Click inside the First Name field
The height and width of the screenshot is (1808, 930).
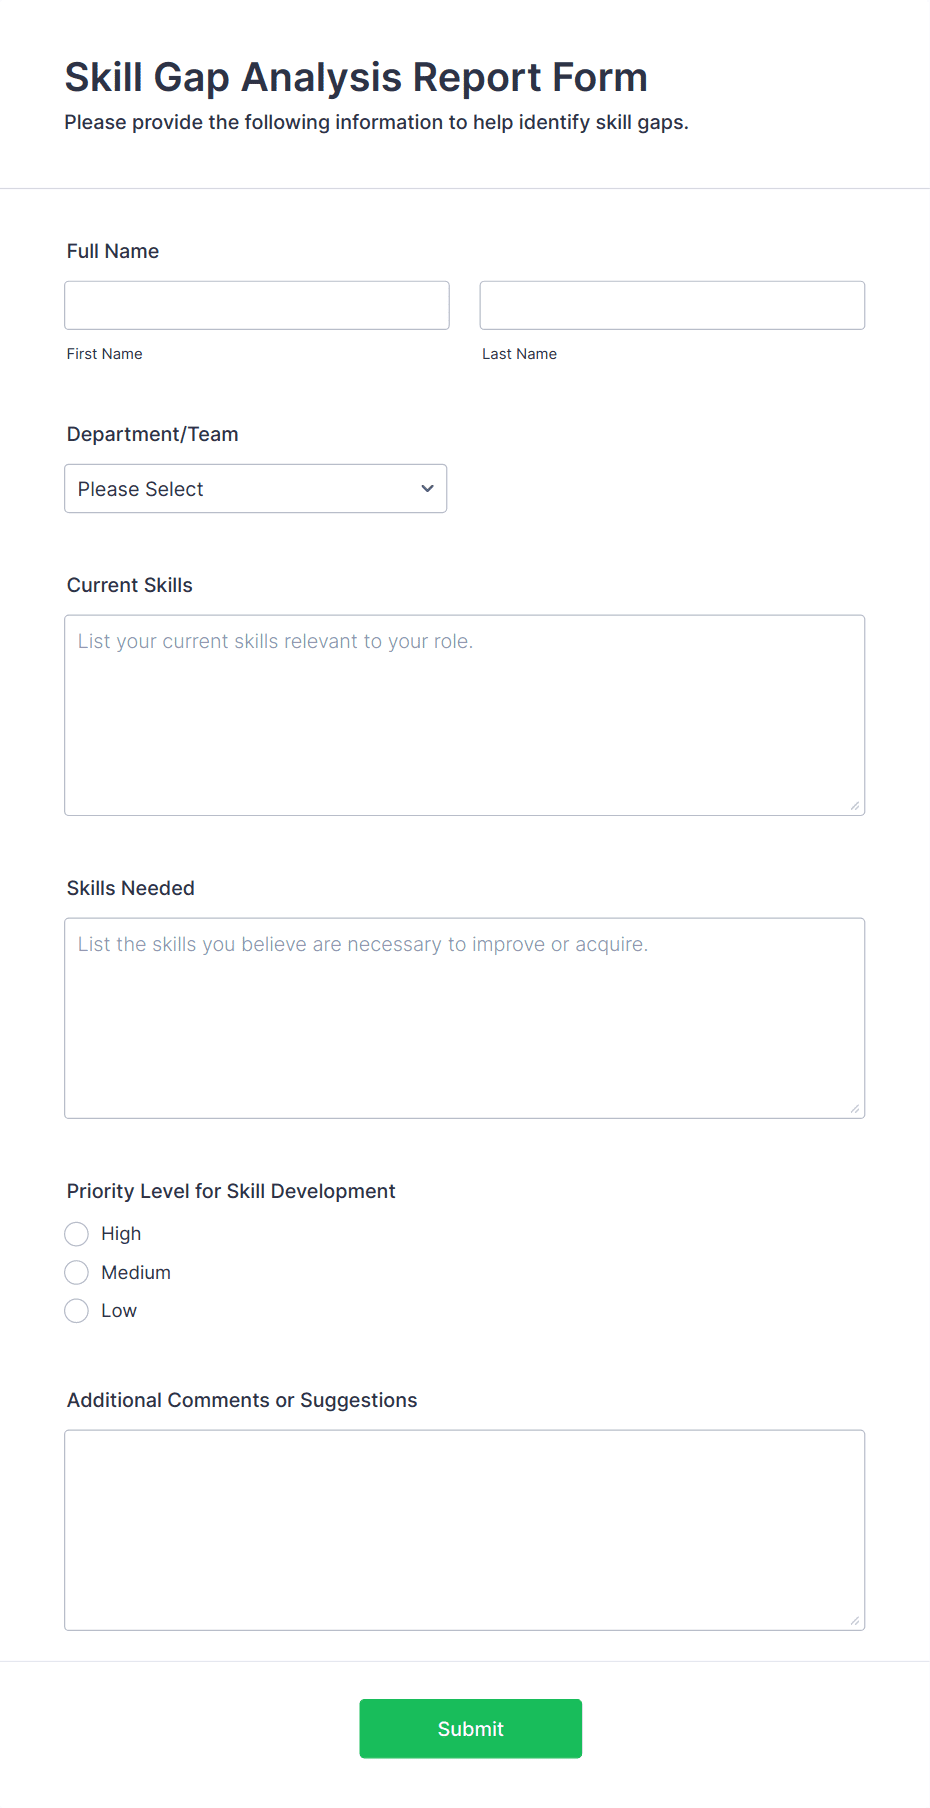256,305
